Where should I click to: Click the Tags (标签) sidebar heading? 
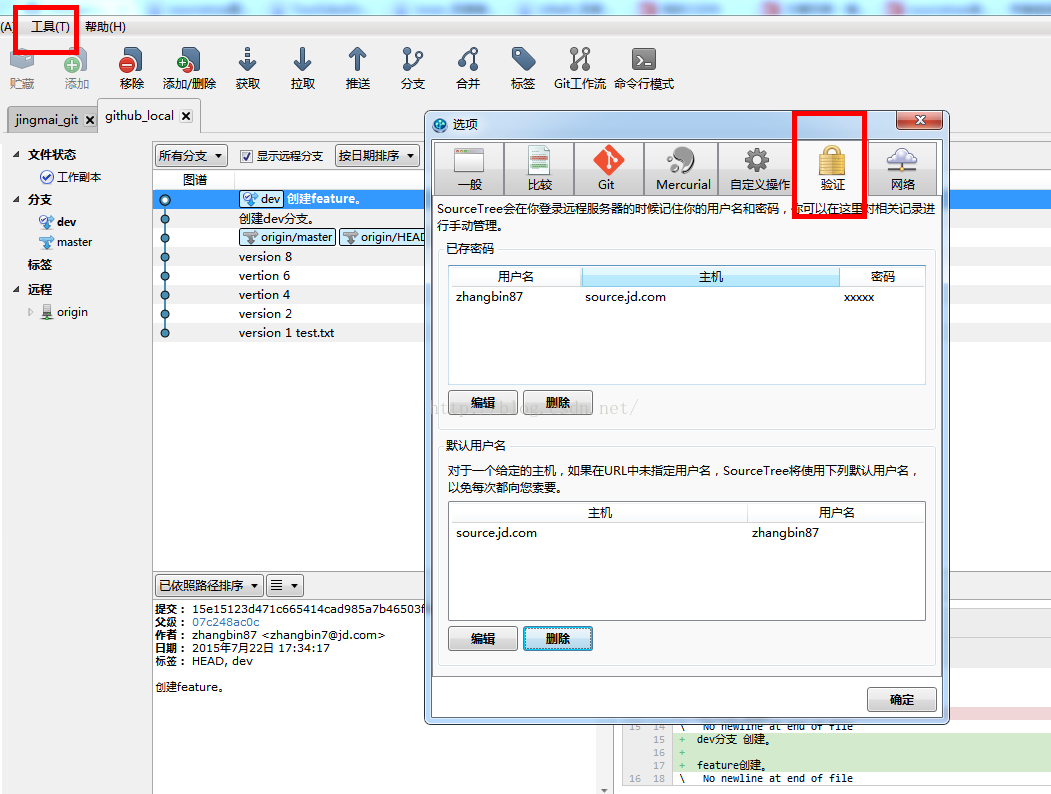(x=40, y=265)
